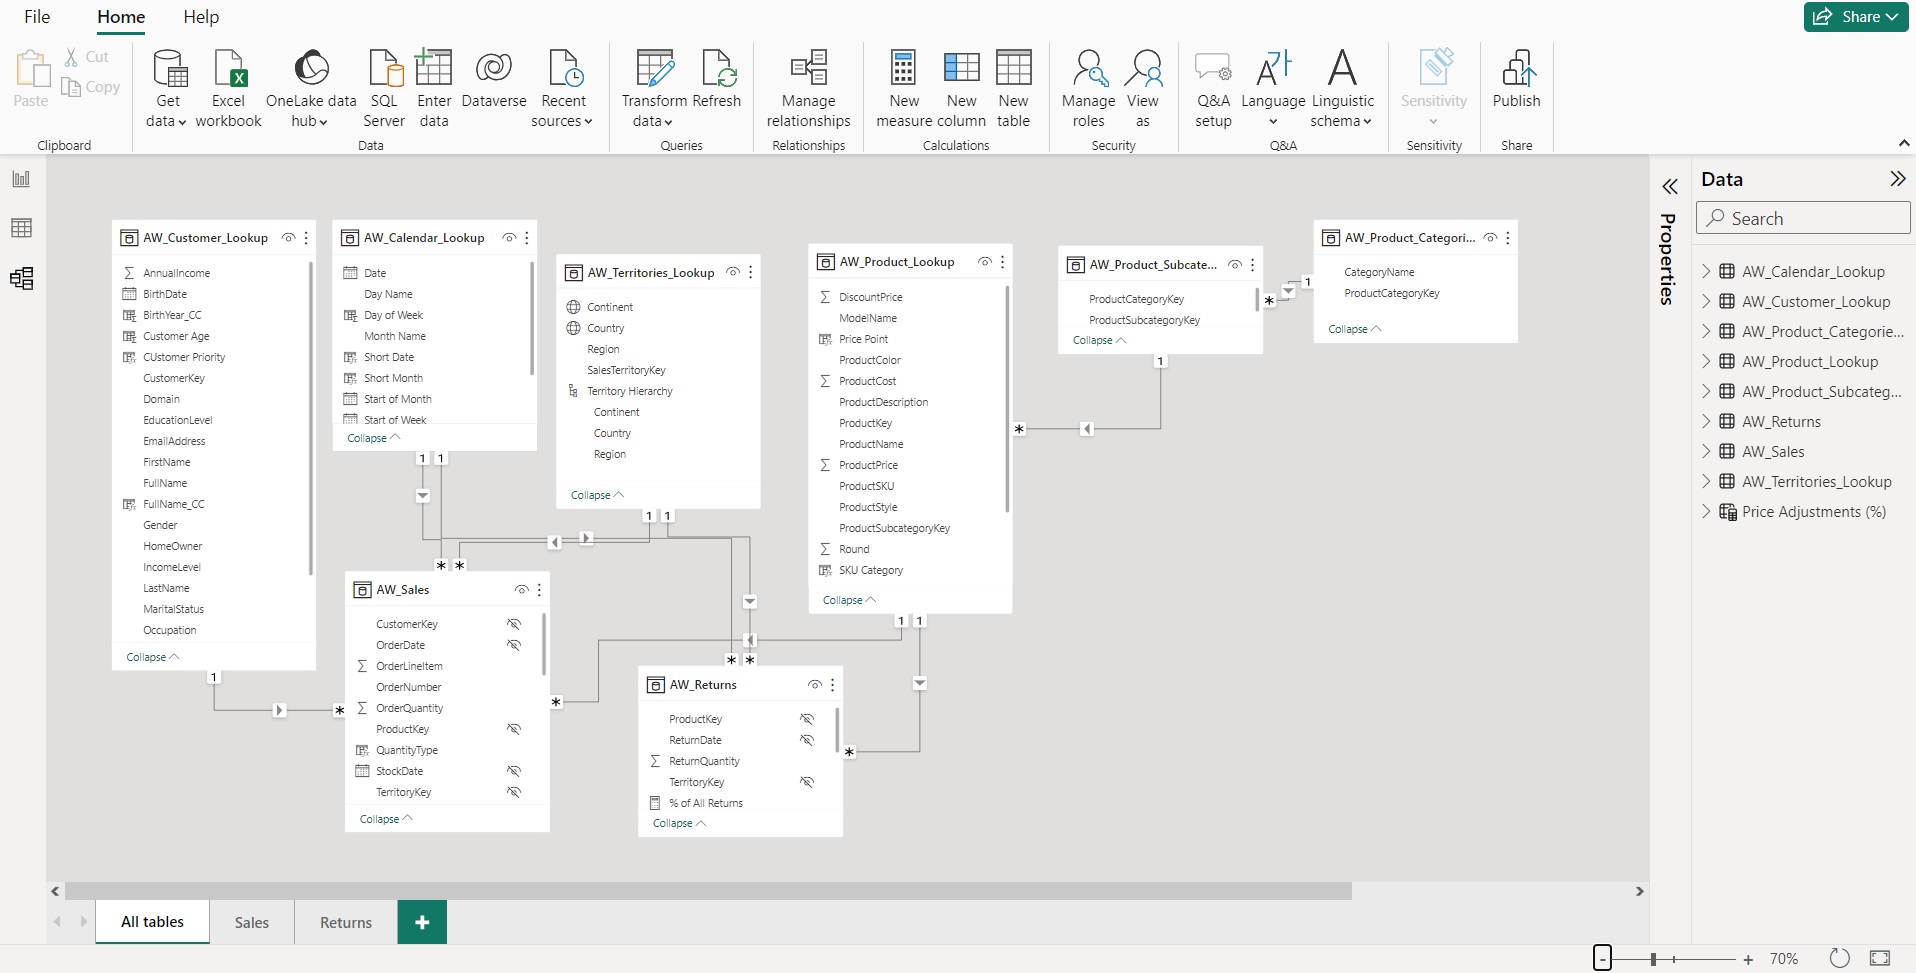This screenshot has width=1916, height=973.
Task: Click the Data pane search box
Action: tap(1803, 217)
